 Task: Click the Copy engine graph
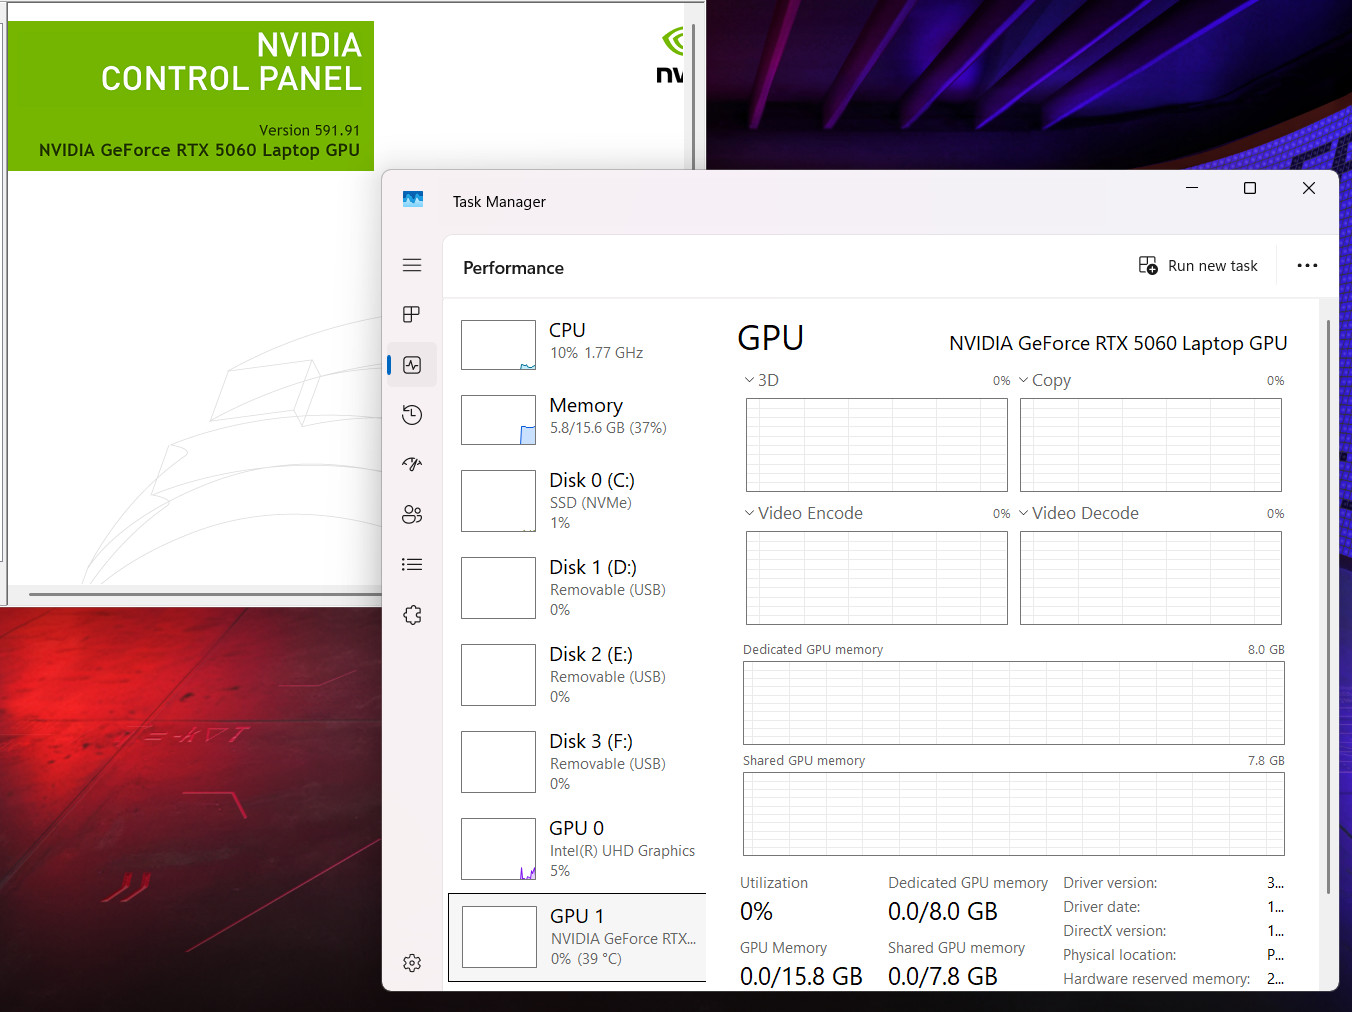(1151, 445)
